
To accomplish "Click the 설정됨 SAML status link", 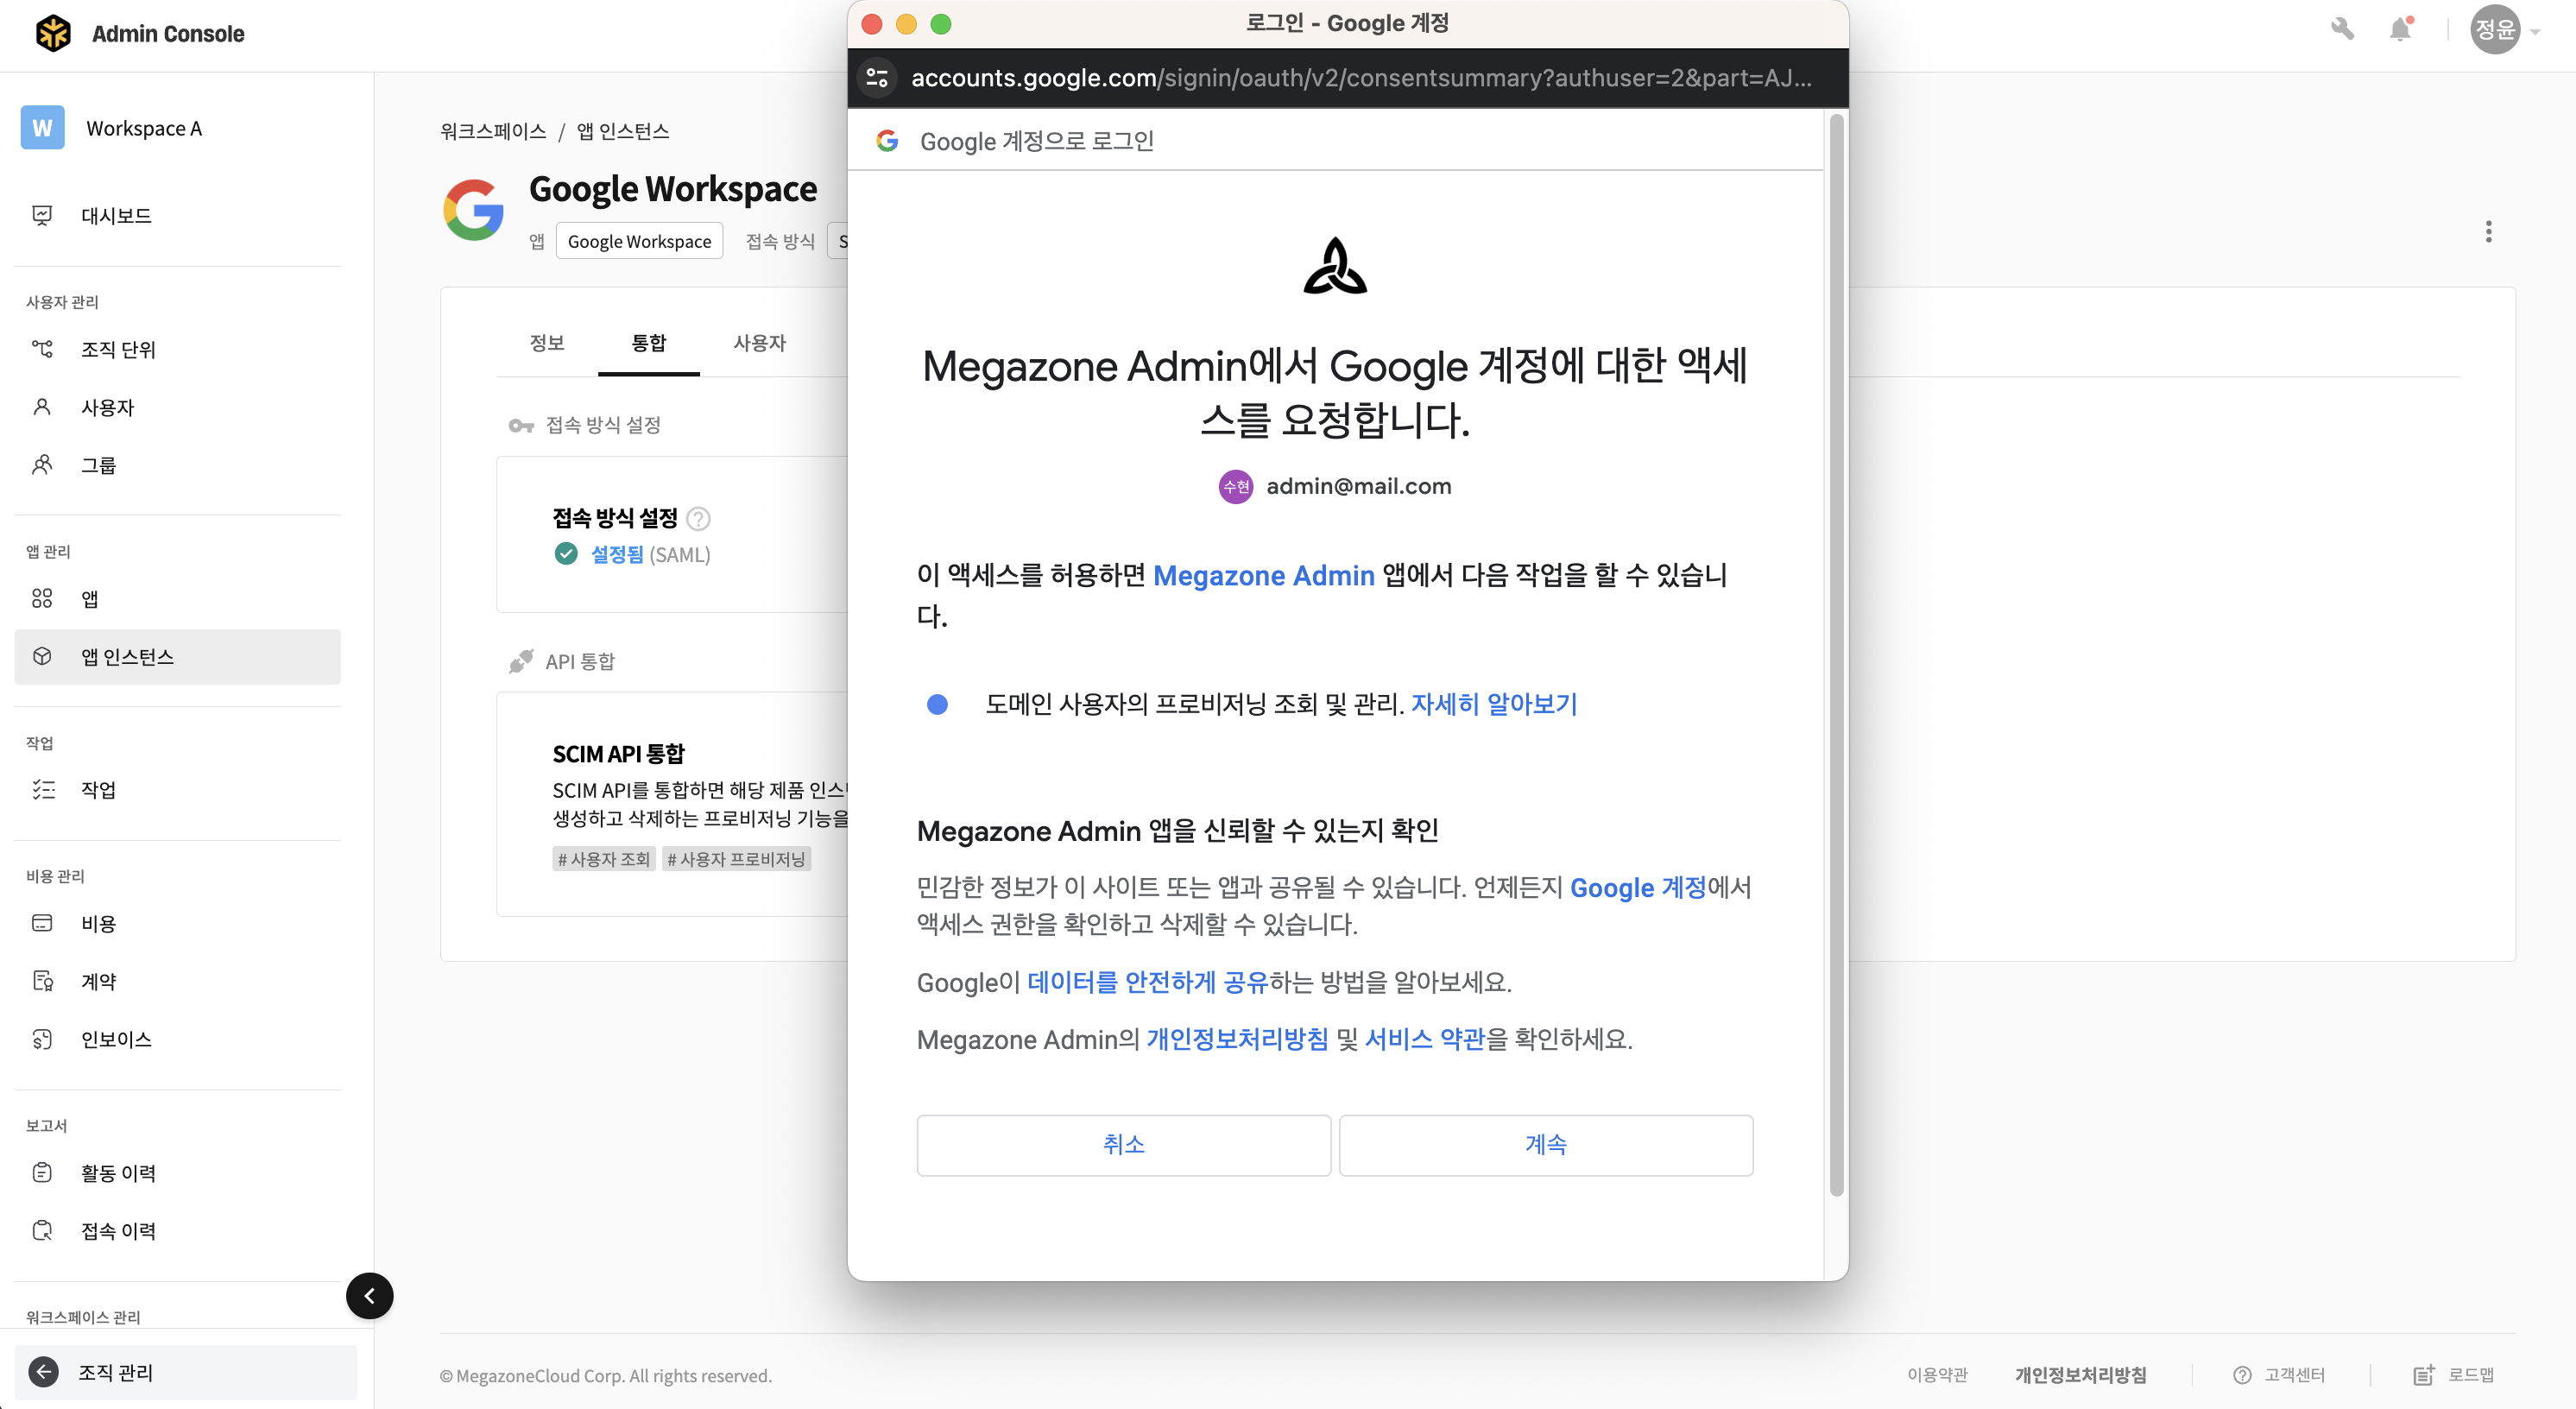I will [617, 554].
